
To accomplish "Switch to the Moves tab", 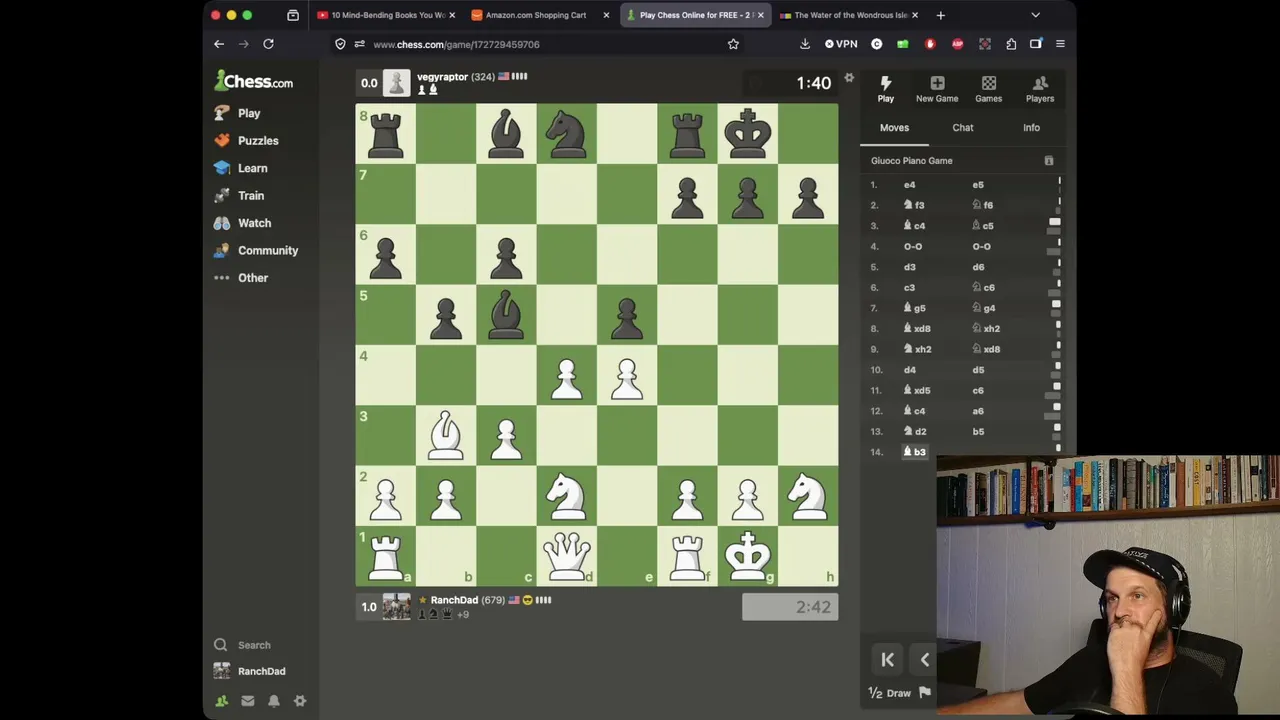I will (894, 128).
